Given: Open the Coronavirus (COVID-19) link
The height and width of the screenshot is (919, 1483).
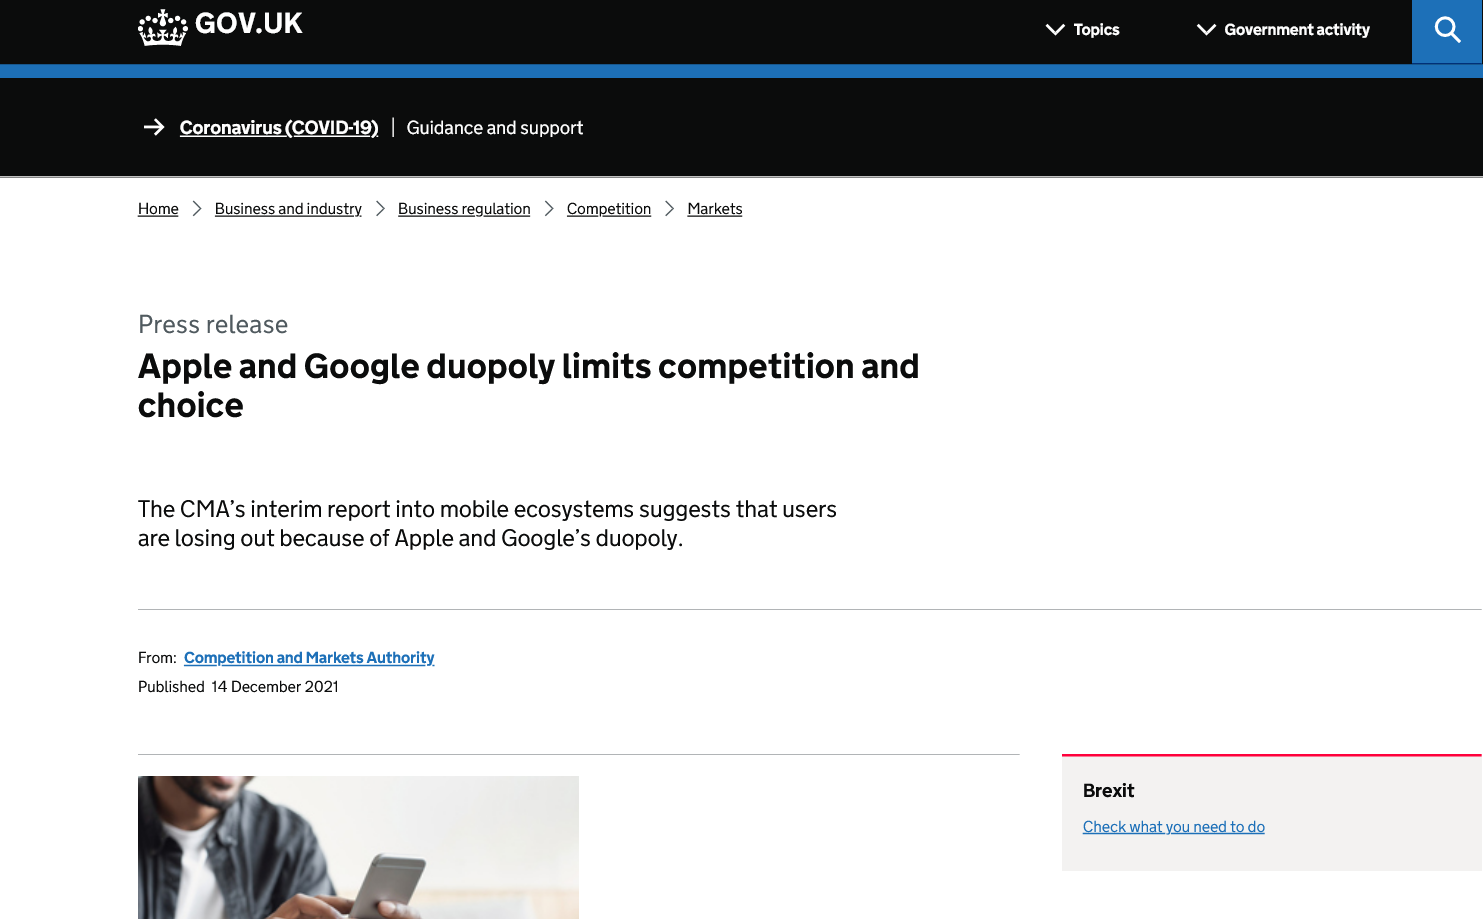Looking at the screenshot, I should [x=279, y=128].
